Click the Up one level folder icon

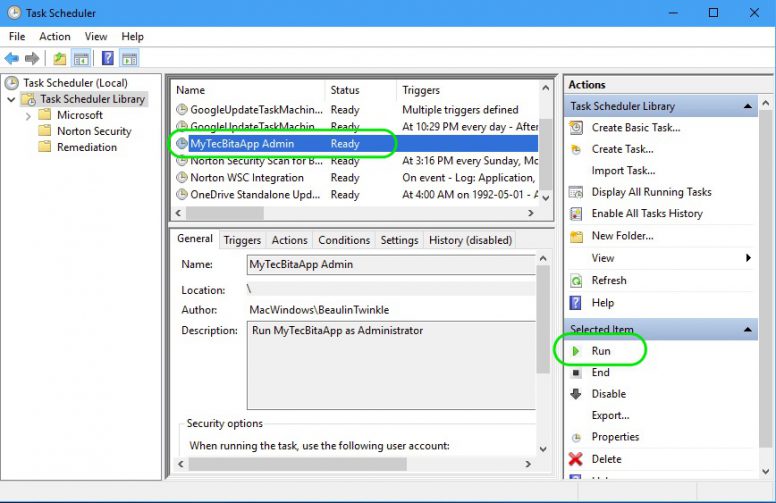coord(59,58)
